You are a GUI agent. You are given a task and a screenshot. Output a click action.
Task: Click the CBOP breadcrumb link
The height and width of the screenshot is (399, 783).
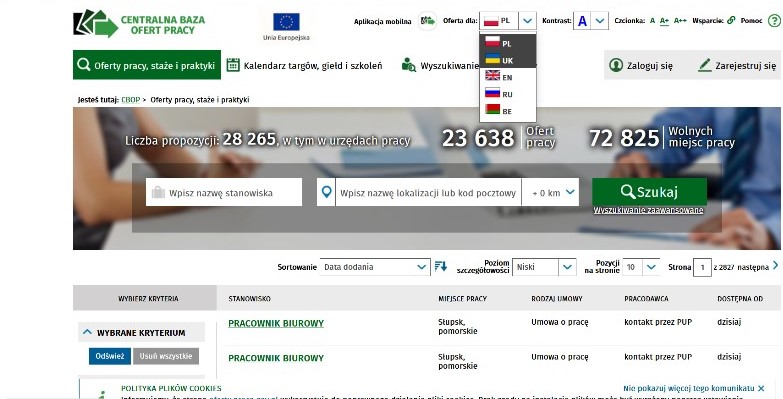pos(131,100)
